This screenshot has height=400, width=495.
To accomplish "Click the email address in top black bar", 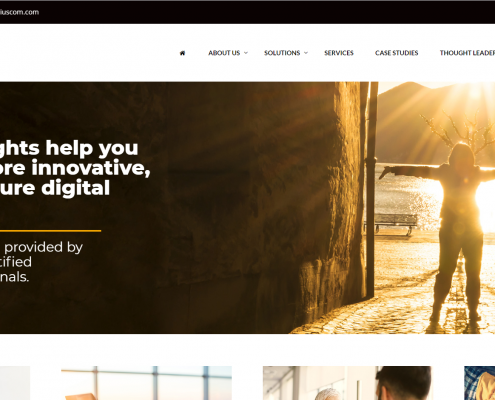I will 19,12.
